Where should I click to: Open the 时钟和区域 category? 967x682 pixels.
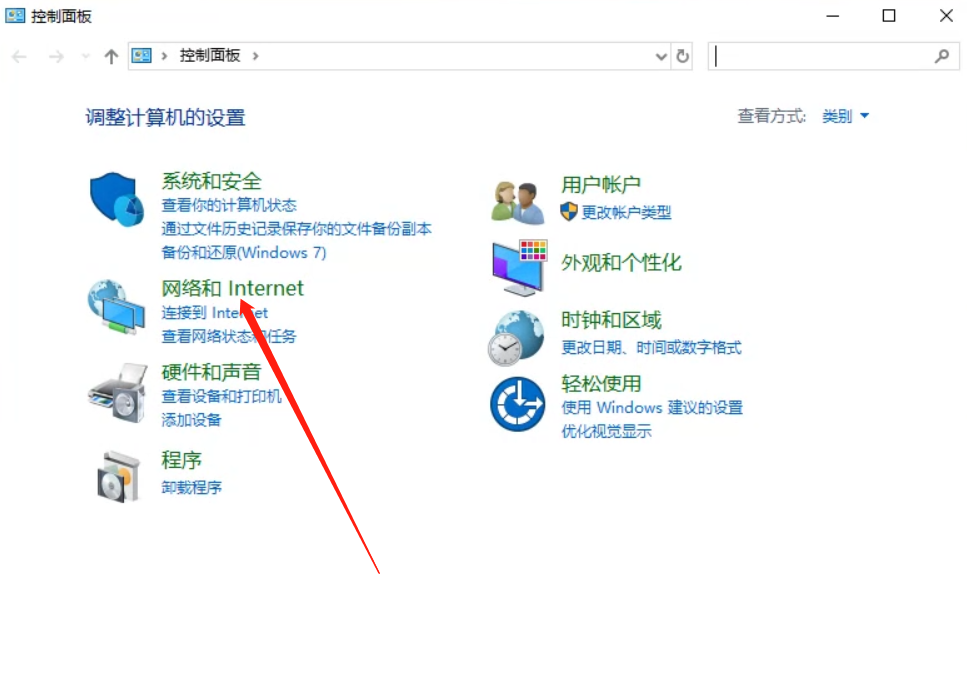611,320
